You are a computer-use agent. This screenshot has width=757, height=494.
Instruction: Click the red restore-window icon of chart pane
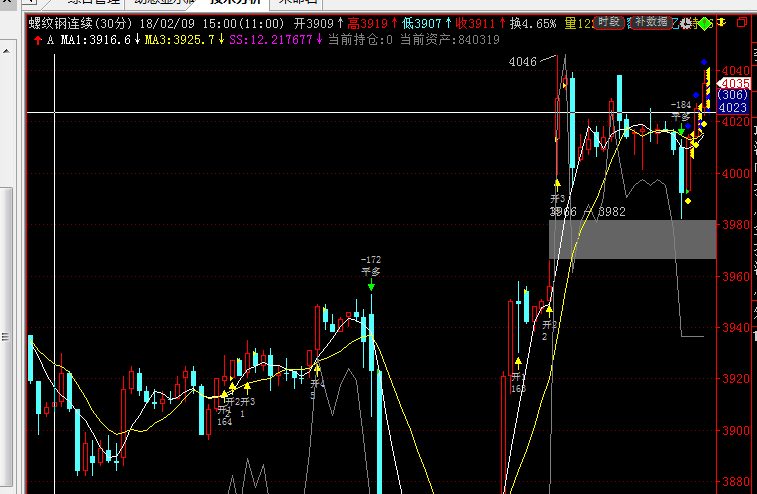point(742,22)
